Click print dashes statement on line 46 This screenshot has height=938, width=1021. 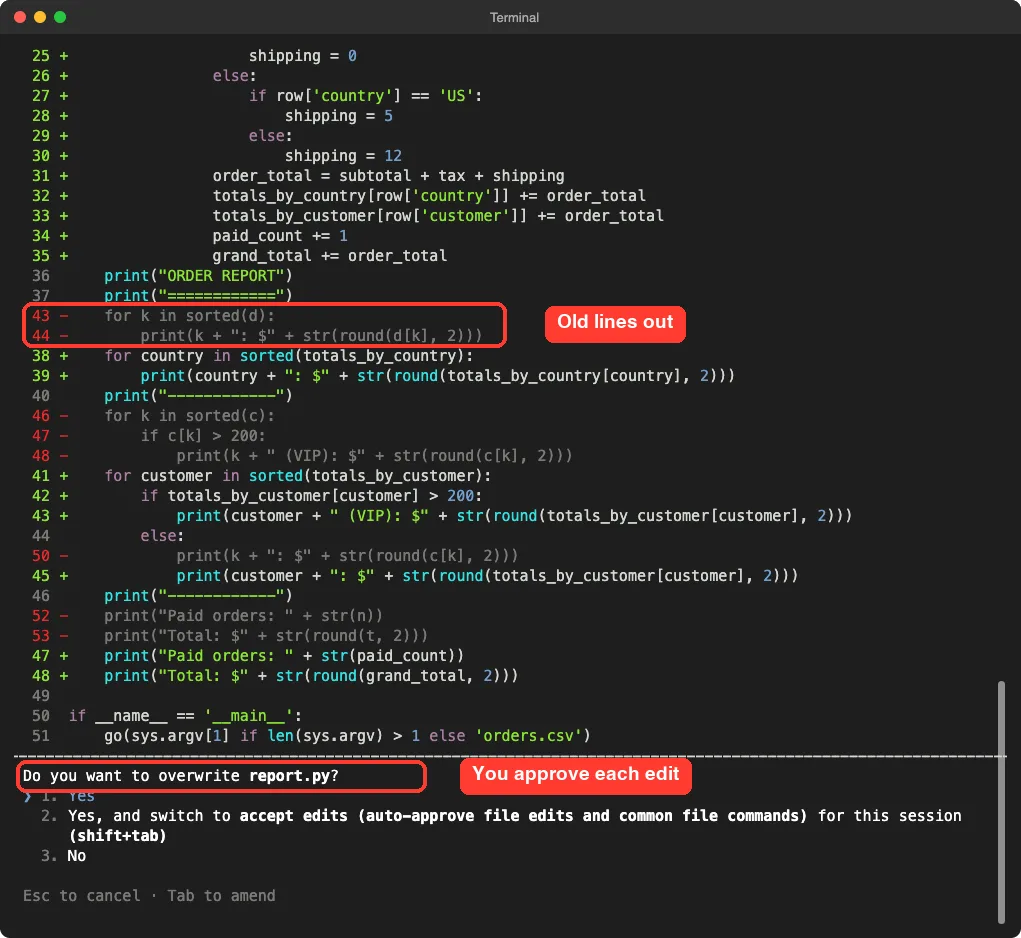(x=199, y=596)
